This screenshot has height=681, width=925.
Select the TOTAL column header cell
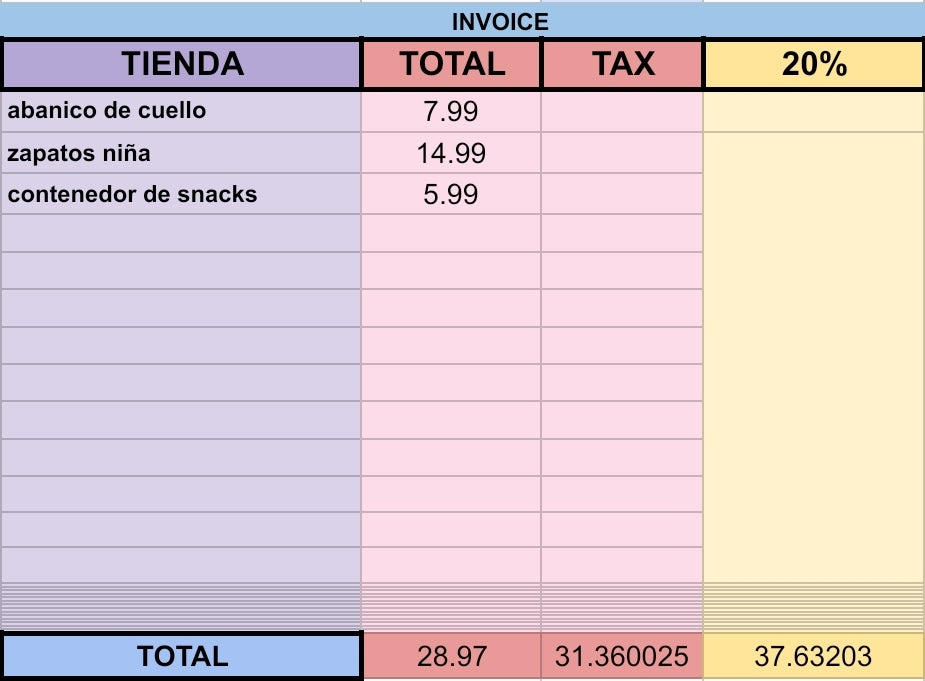tap(452, 64)
